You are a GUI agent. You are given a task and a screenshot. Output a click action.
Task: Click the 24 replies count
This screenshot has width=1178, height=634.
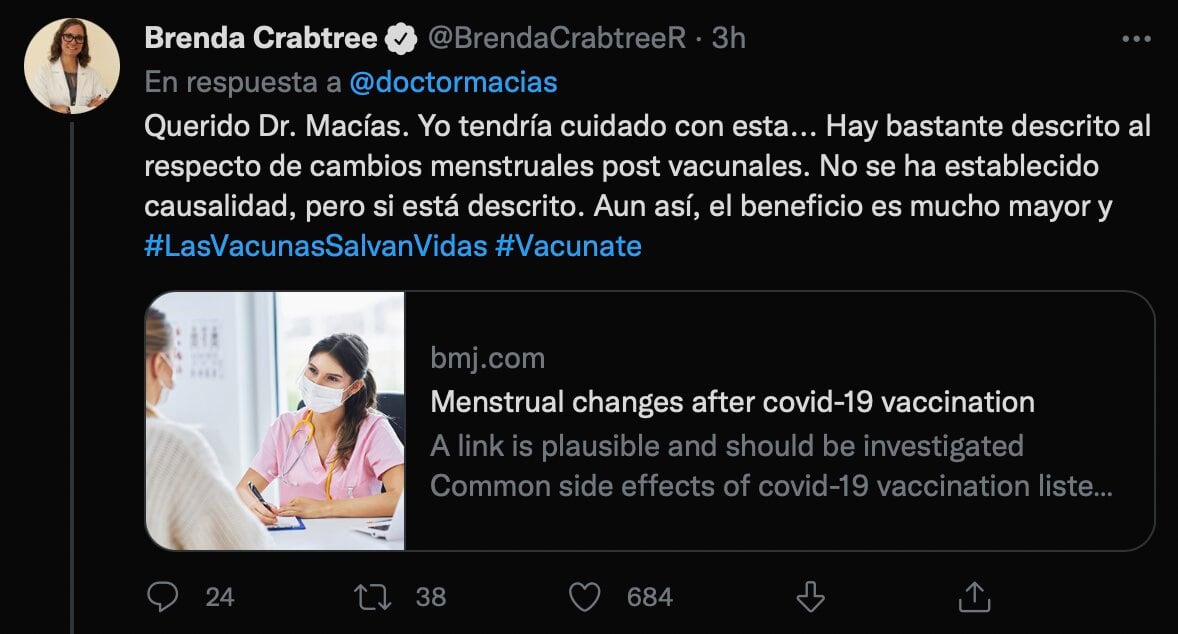coord(219,597)
